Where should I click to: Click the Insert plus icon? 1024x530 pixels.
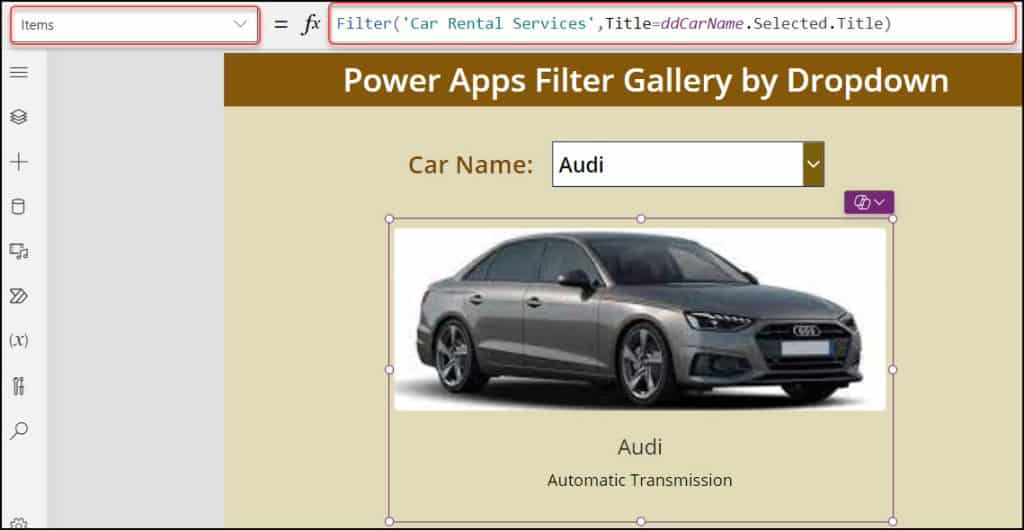point(19,162)
